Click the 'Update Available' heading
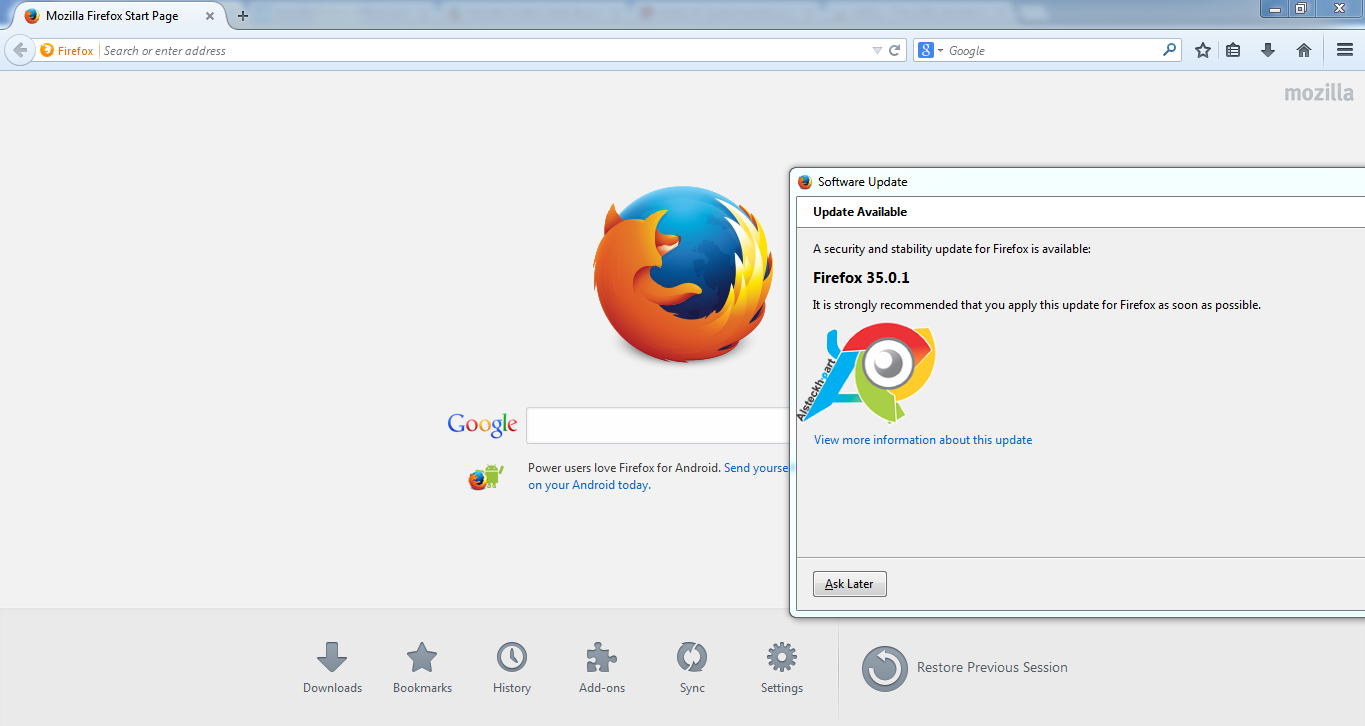This screenshot has width=1365, height=726. pos(860,212)
